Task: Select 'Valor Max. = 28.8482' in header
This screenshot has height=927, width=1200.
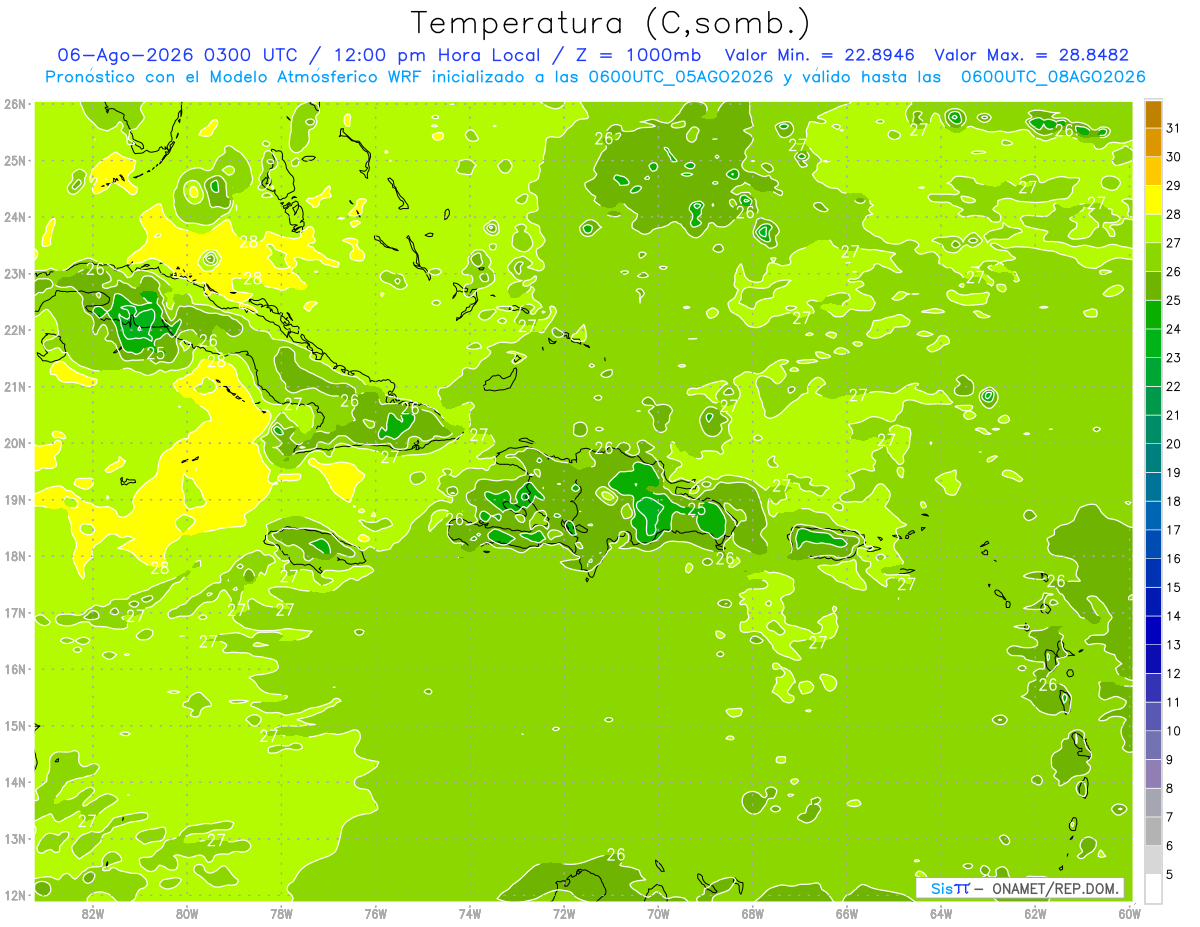Action: [1032, 55]
